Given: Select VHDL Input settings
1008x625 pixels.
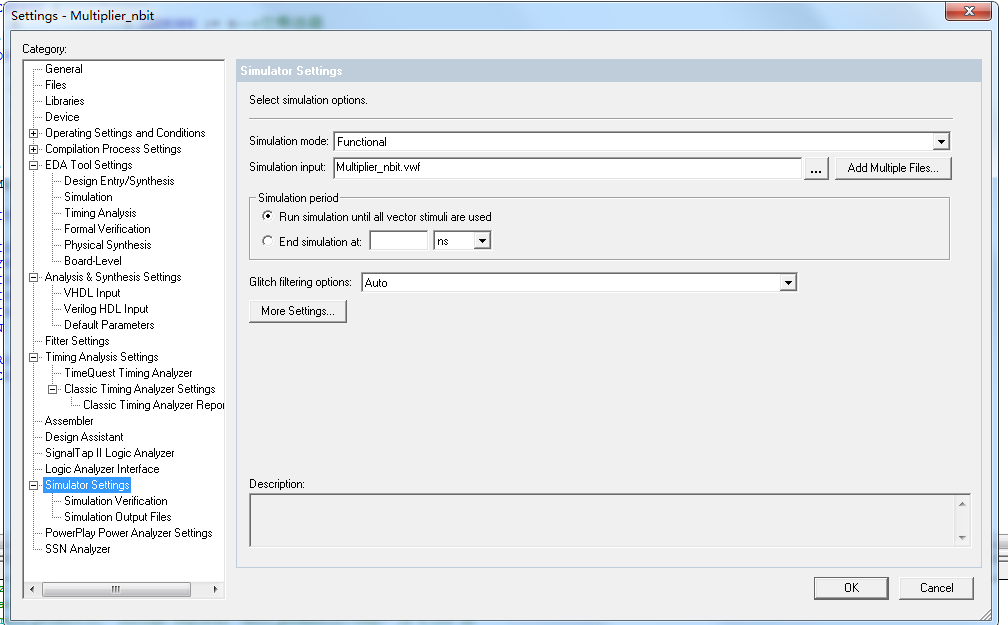Looking at the screenshot, I should pyautogui.click(x=92, y=293).
